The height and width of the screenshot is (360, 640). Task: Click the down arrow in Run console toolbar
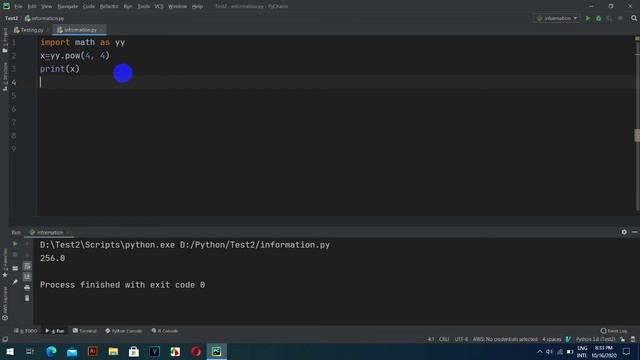(27, 255)
